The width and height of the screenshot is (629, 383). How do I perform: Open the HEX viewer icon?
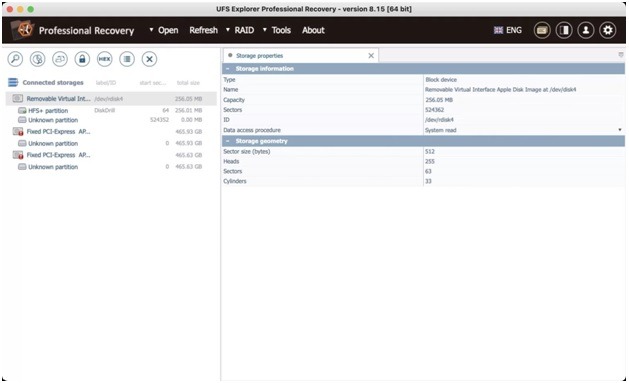point(105,59)
